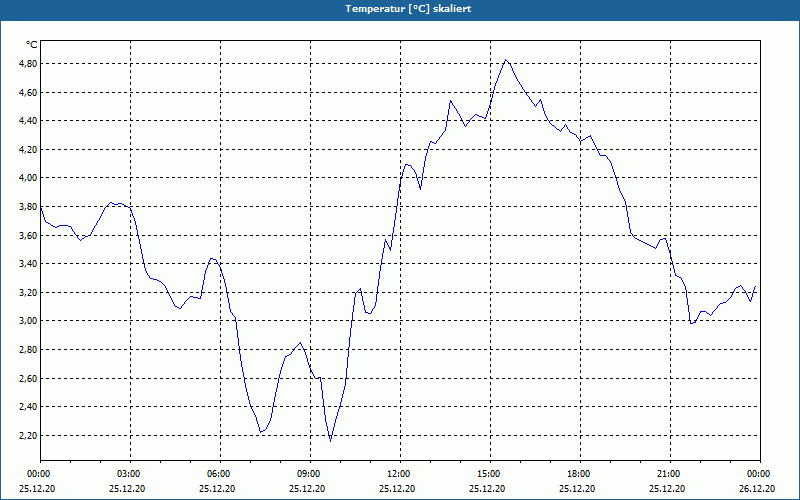Pick the 3,80 y-axis label
Viewport: 800px width, 500px height.
click(x=28, y=207)
